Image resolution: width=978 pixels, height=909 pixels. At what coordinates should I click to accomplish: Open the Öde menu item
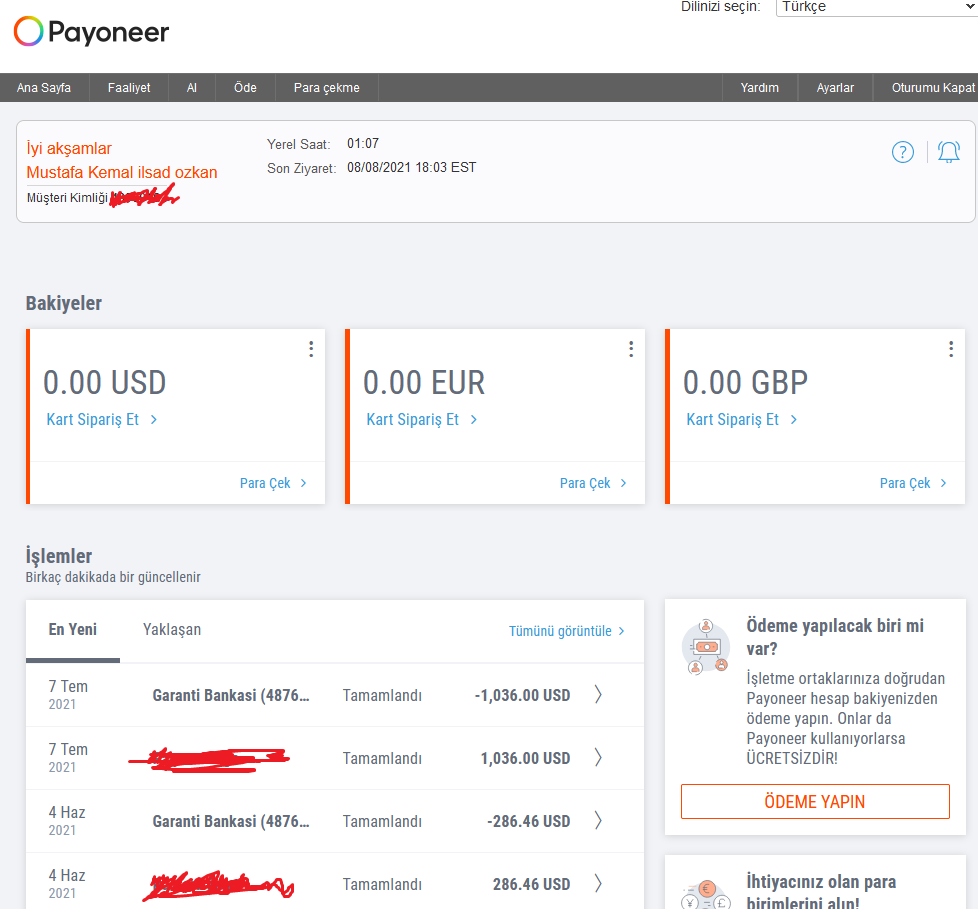[x=245, y=88]
